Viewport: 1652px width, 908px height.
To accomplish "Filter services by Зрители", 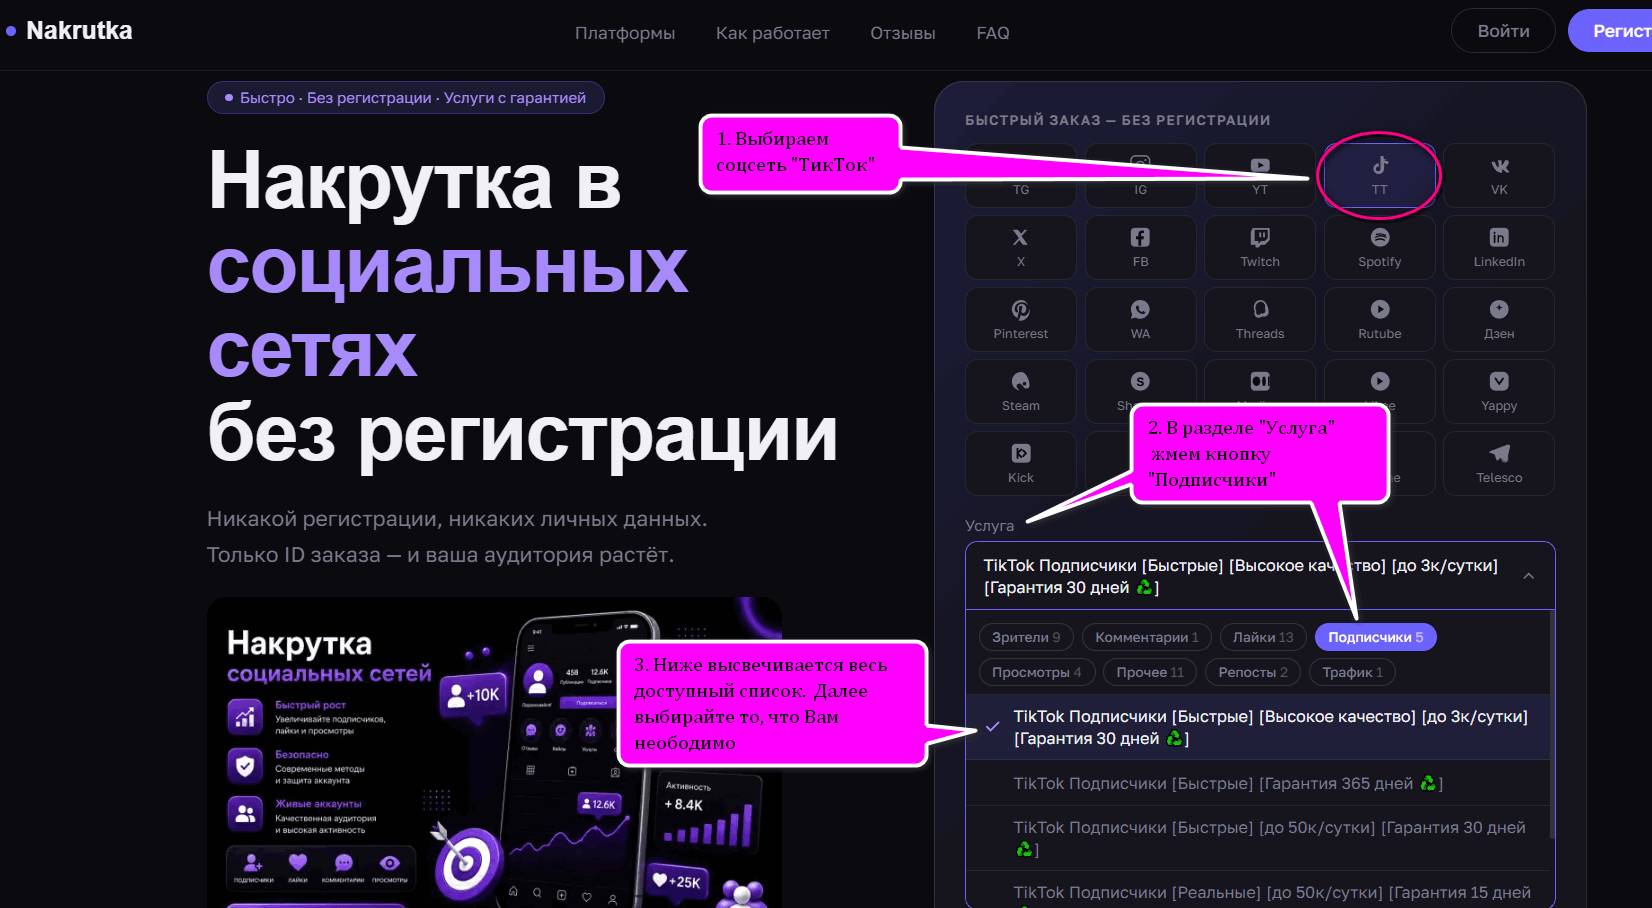I will click(1026, 637).
